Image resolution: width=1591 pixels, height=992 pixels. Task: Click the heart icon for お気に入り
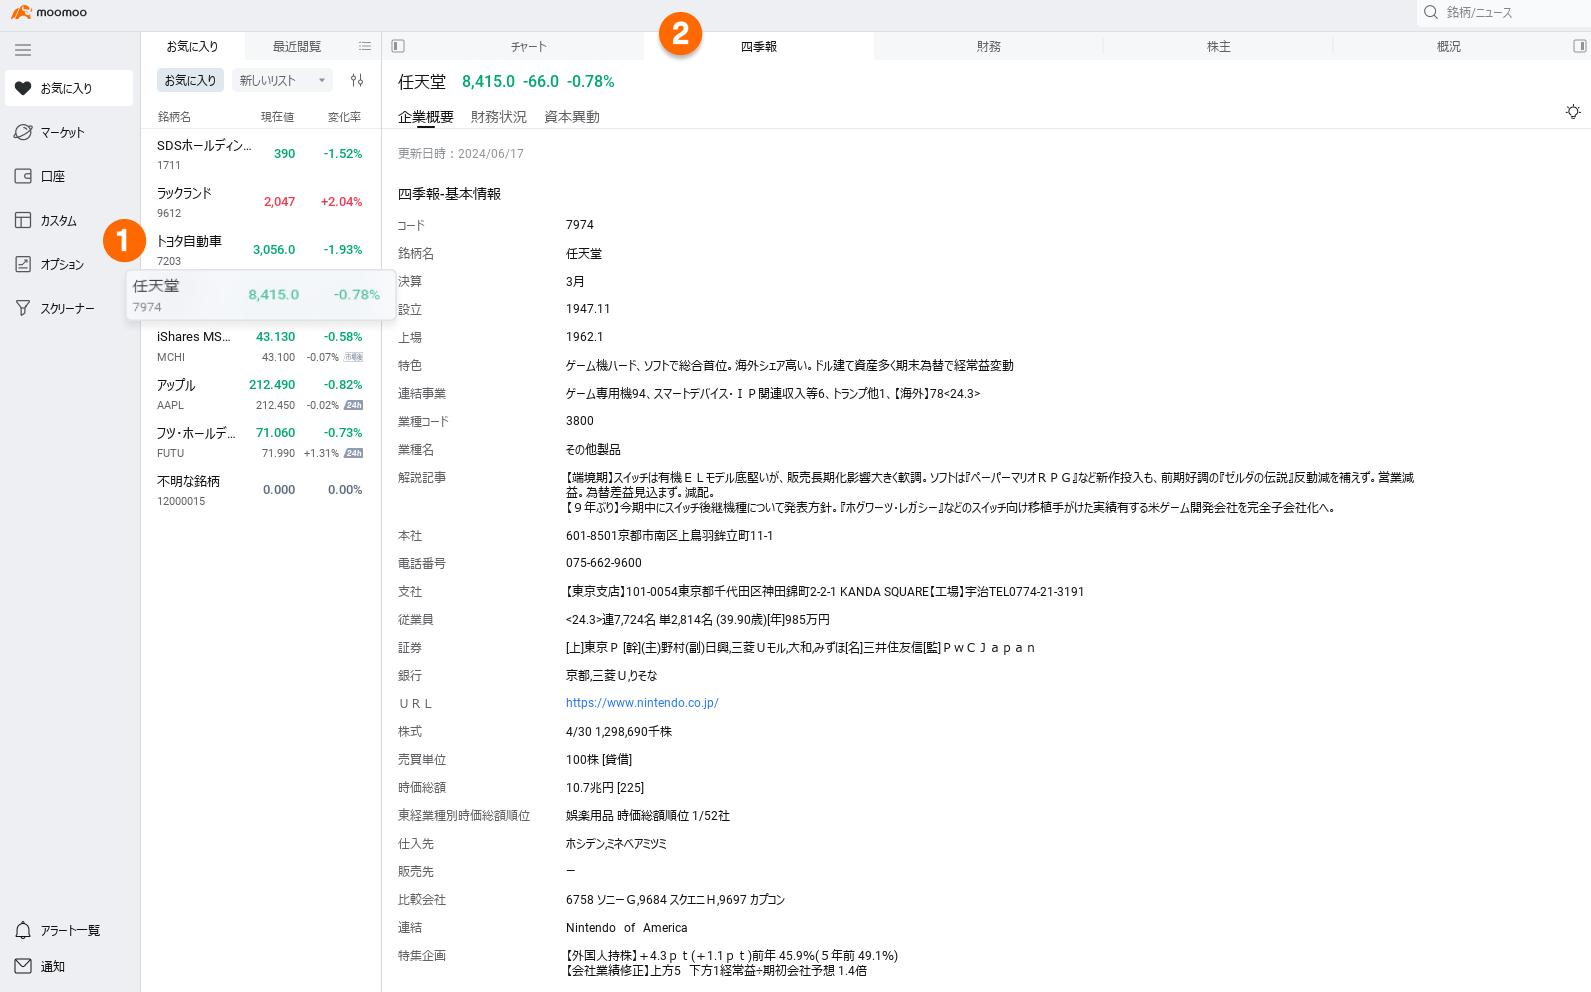(x=23, y=88)
